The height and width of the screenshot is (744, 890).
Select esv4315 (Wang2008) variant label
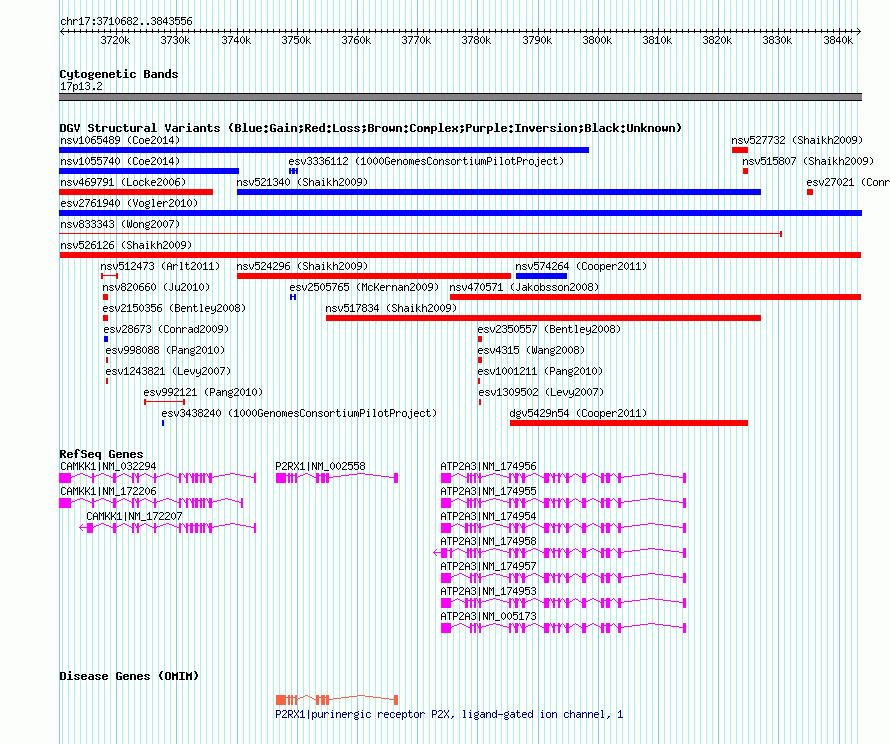point(531,350)
